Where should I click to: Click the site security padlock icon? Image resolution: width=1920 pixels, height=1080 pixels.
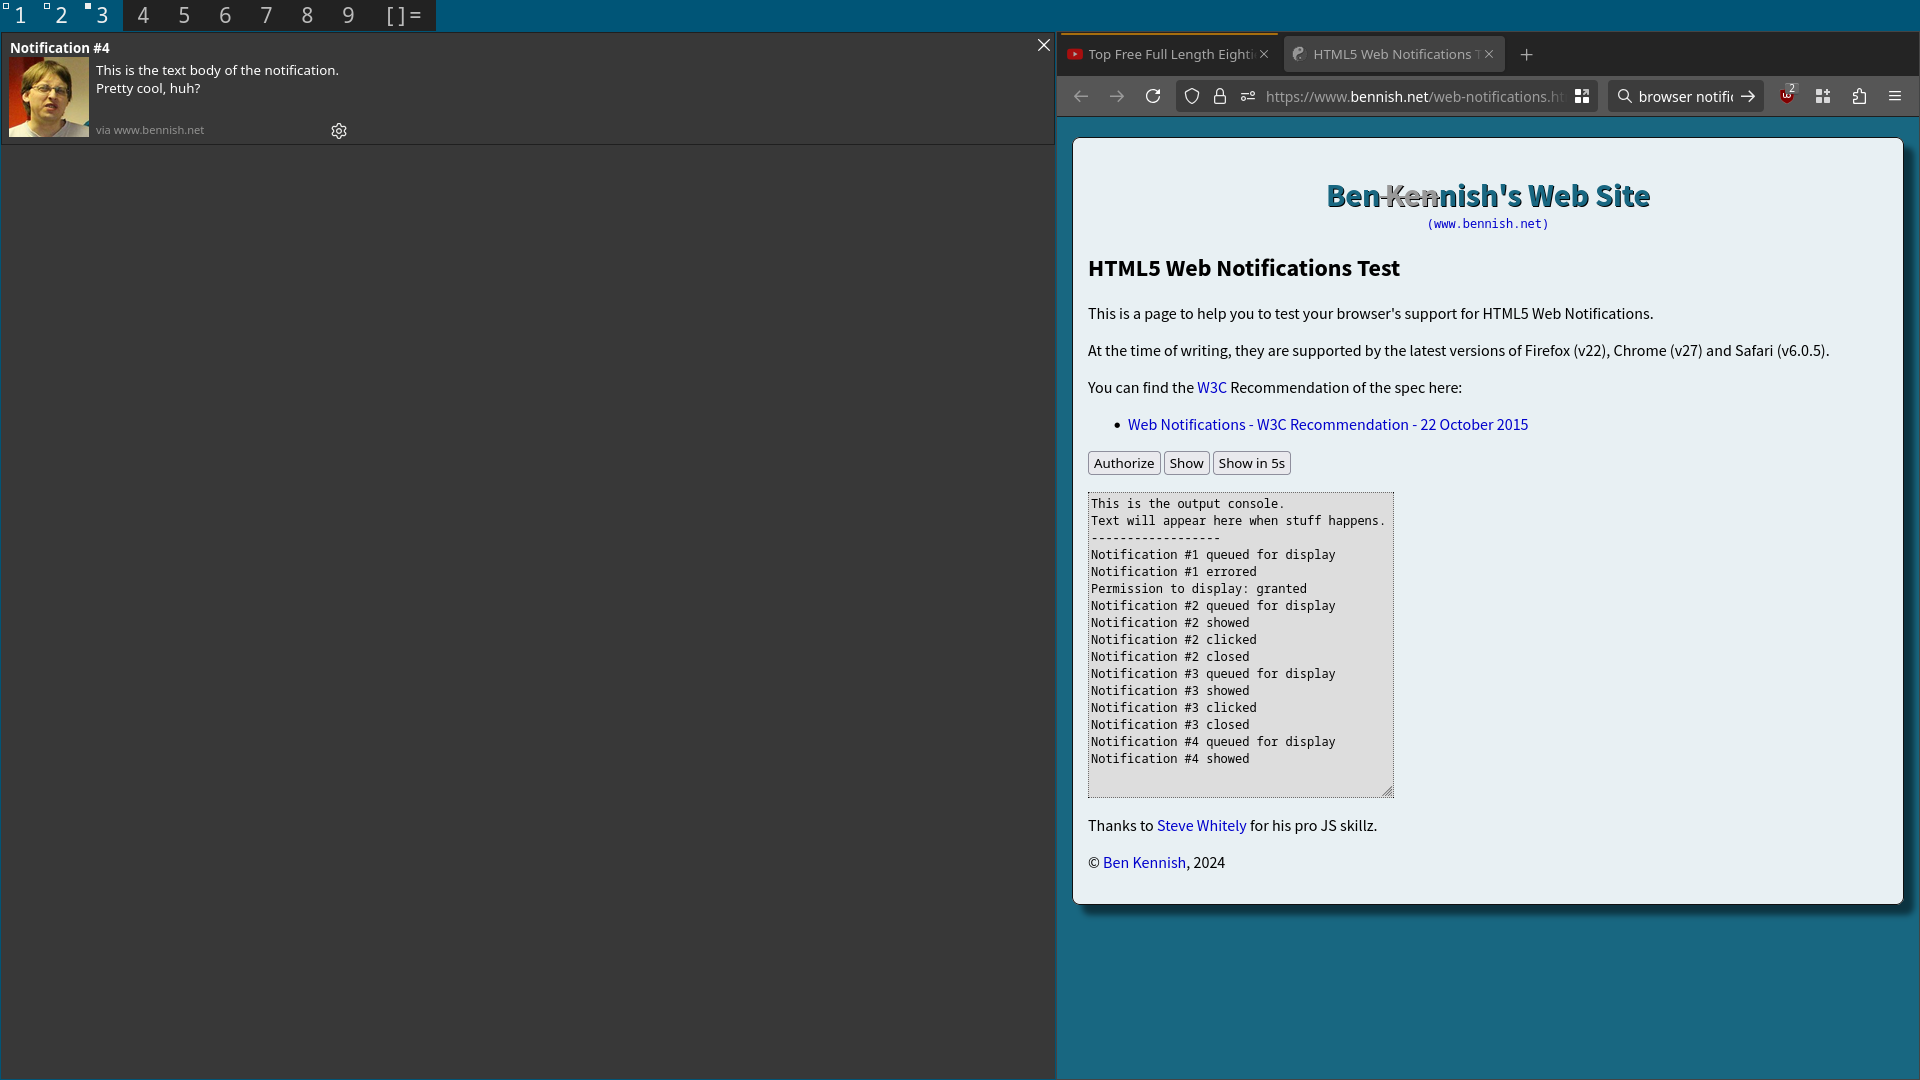(1219, 96)
